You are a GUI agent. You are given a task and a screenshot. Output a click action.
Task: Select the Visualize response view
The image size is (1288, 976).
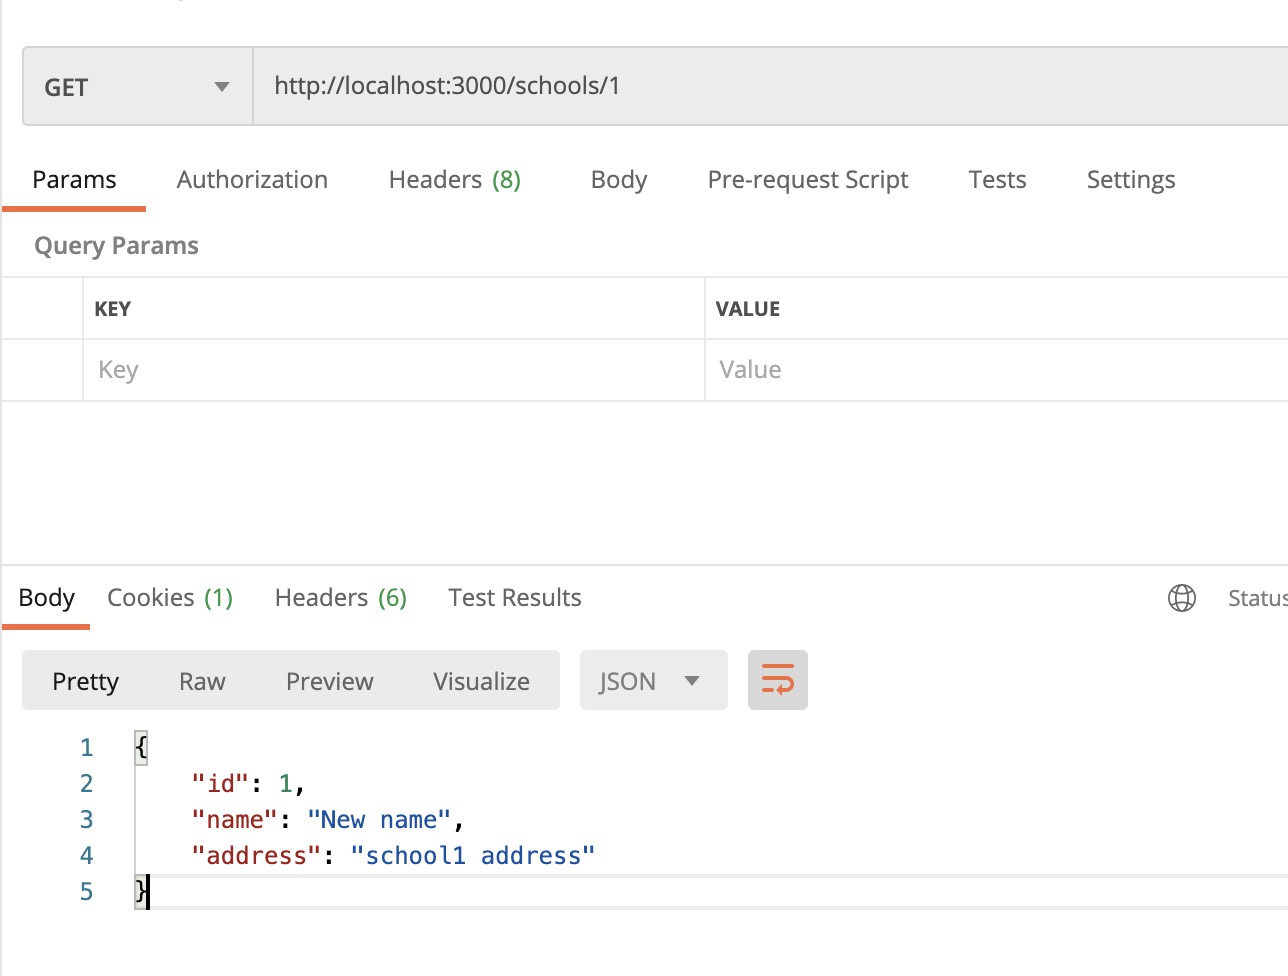pyautogui.click(x=481, y=681)
